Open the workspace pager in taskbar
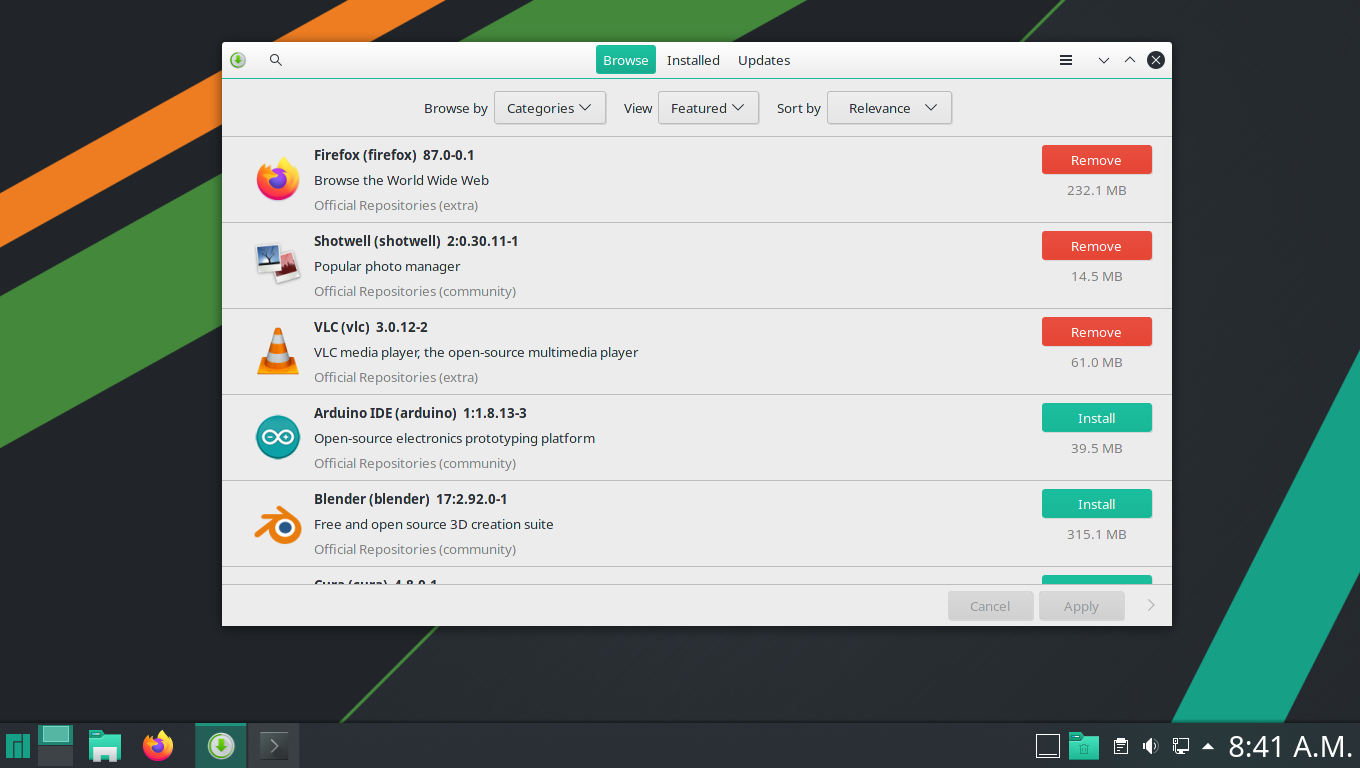The height and width of the screenshot is (768, 1360). coord(56,746)
